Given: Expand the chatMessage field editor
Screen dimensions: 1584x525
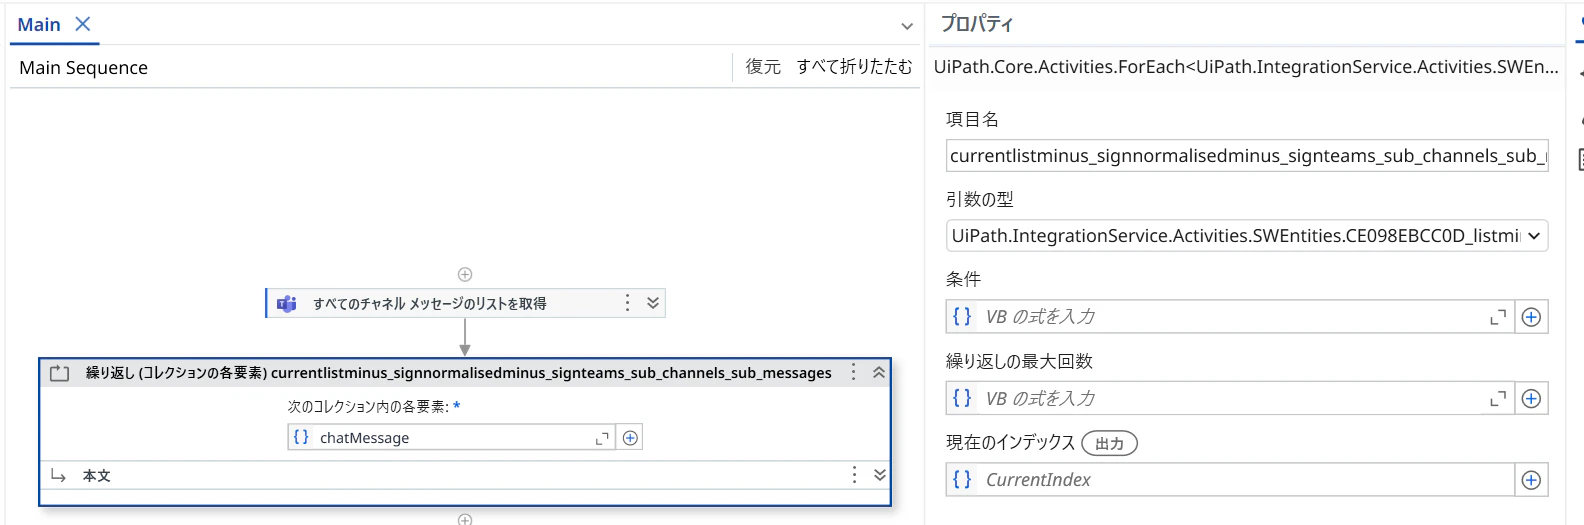Looking at the screenshot, I should [x=602, y=438].
